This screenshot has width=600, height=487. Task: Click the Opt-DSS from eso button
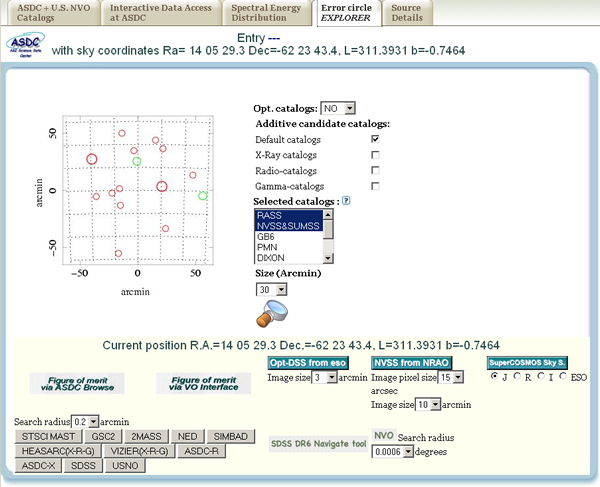[x=308, y=363]
